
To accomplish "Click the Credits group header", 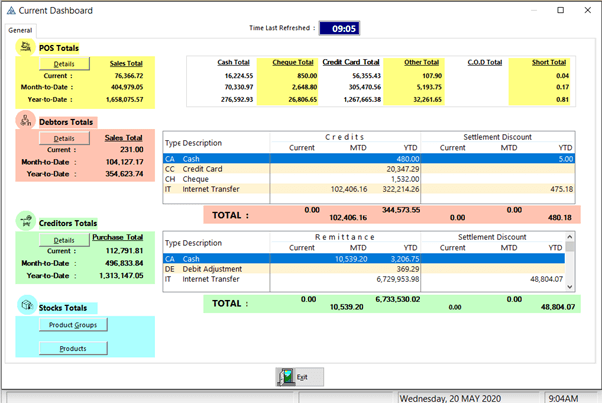I will tap(344, 137).
